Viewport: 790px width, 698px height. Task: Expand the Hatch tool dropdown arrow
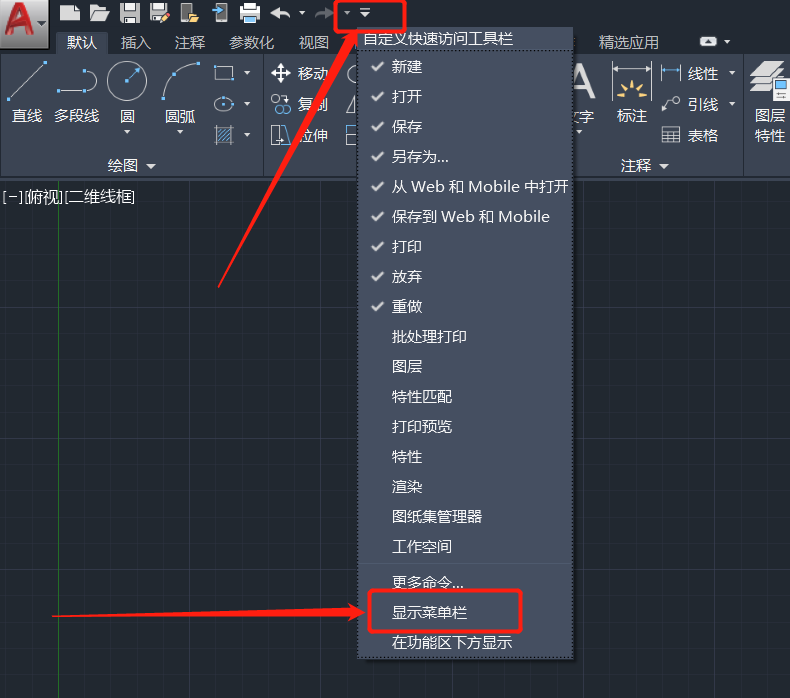coord(247,135)
